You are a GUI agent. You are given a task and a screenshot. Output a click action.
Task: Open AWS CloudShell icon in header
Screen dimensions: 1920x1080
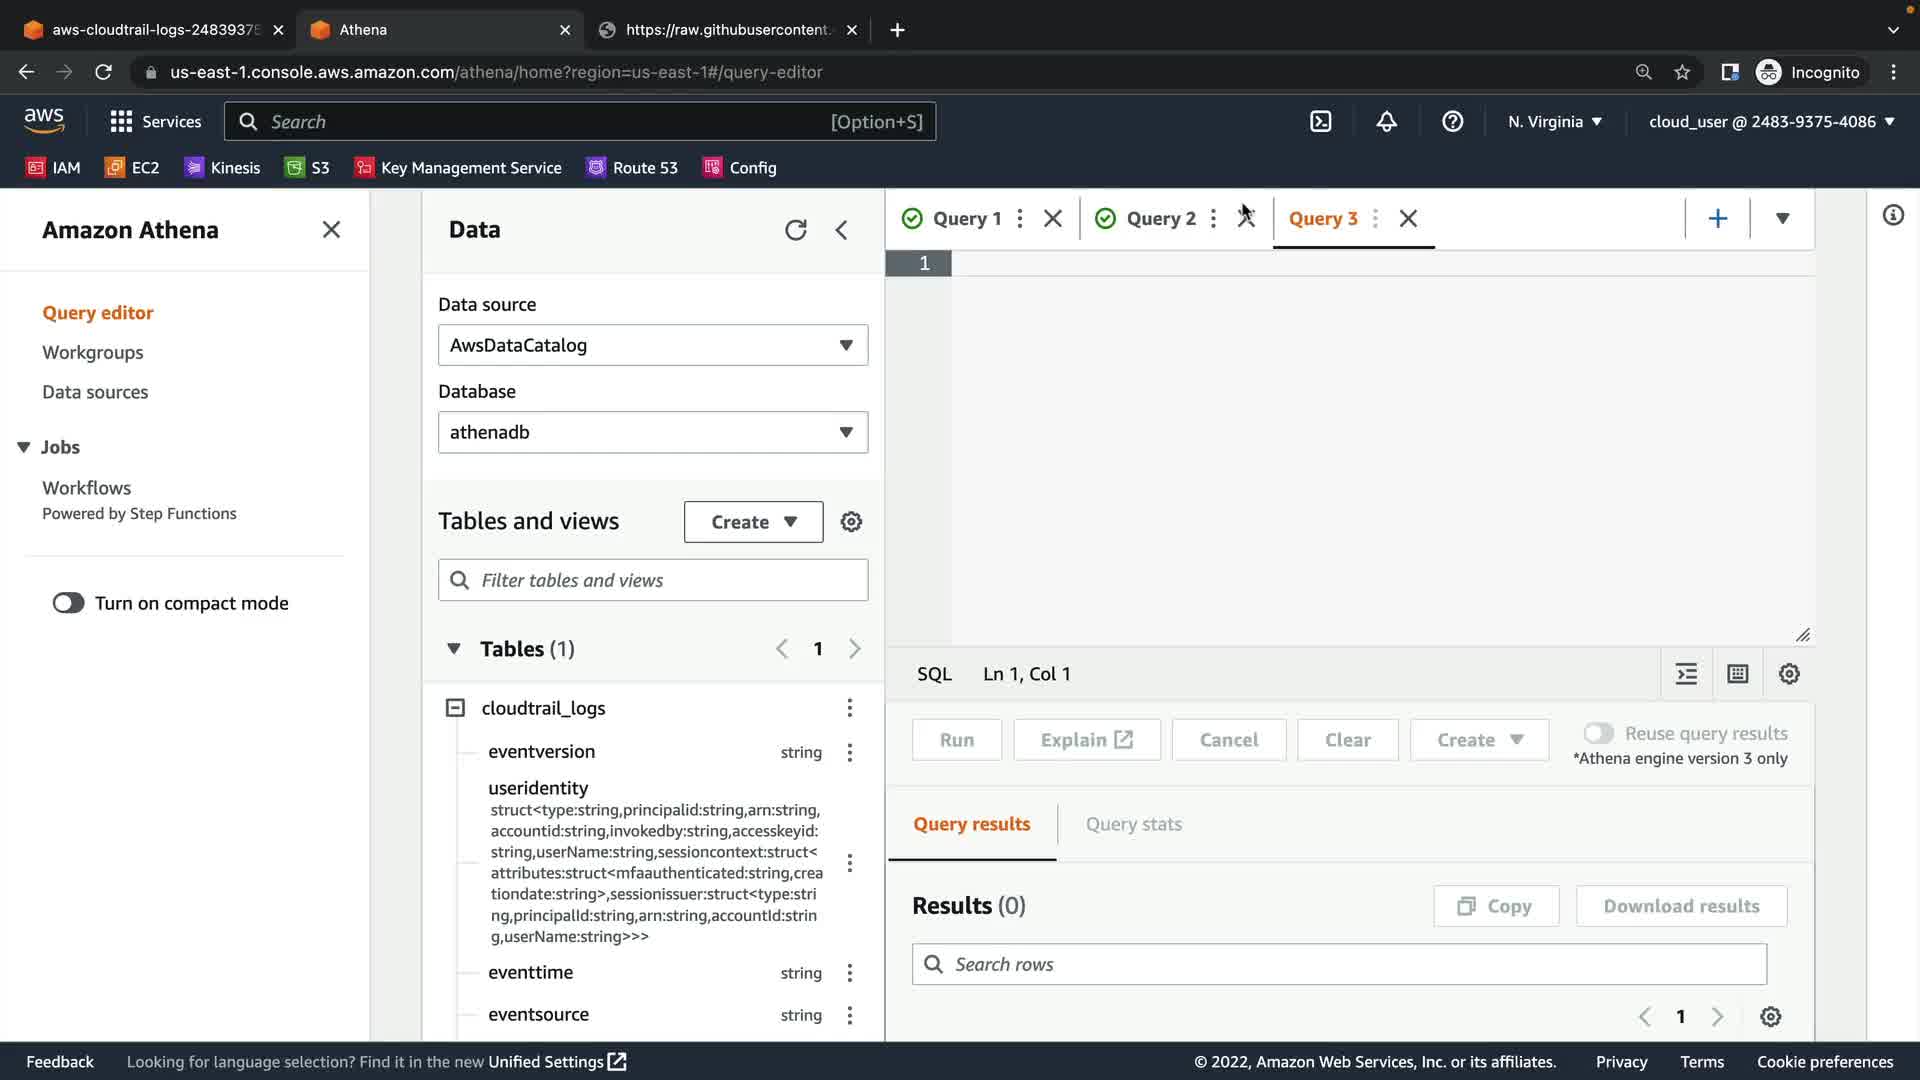pyautogui.click(x=1320, y=122)
